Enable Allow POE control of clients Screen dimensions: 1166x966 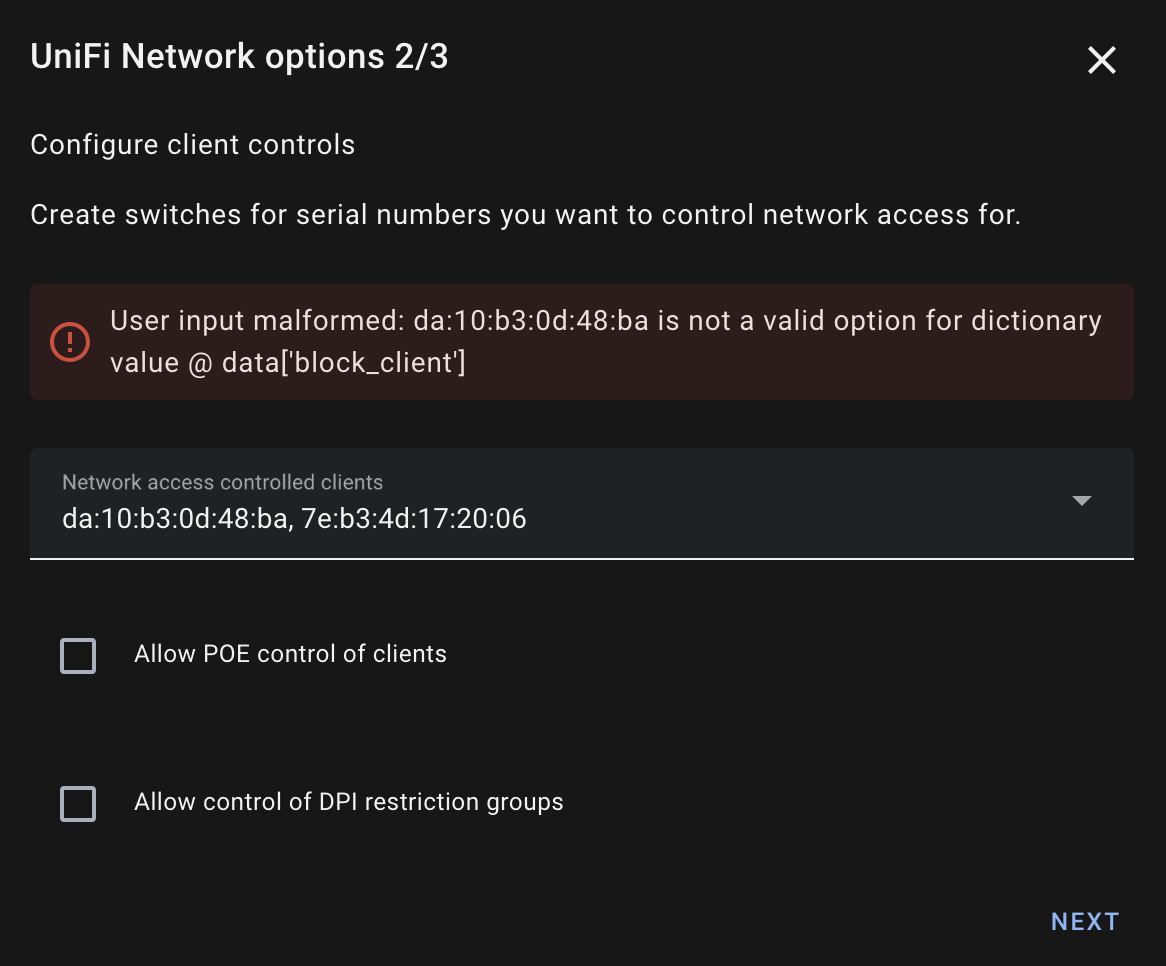point(78,656)
